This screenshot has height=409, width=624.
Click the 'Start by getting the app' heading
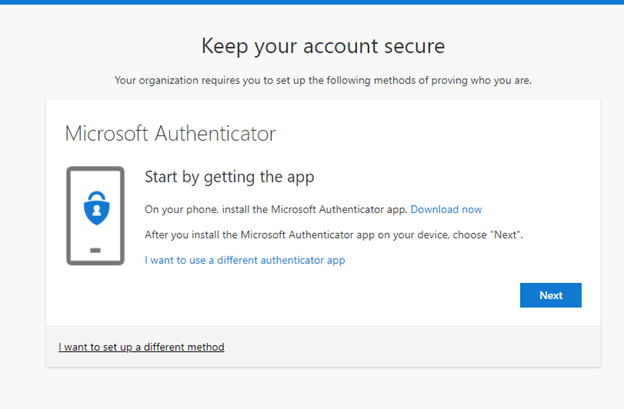tap(229, 177)
